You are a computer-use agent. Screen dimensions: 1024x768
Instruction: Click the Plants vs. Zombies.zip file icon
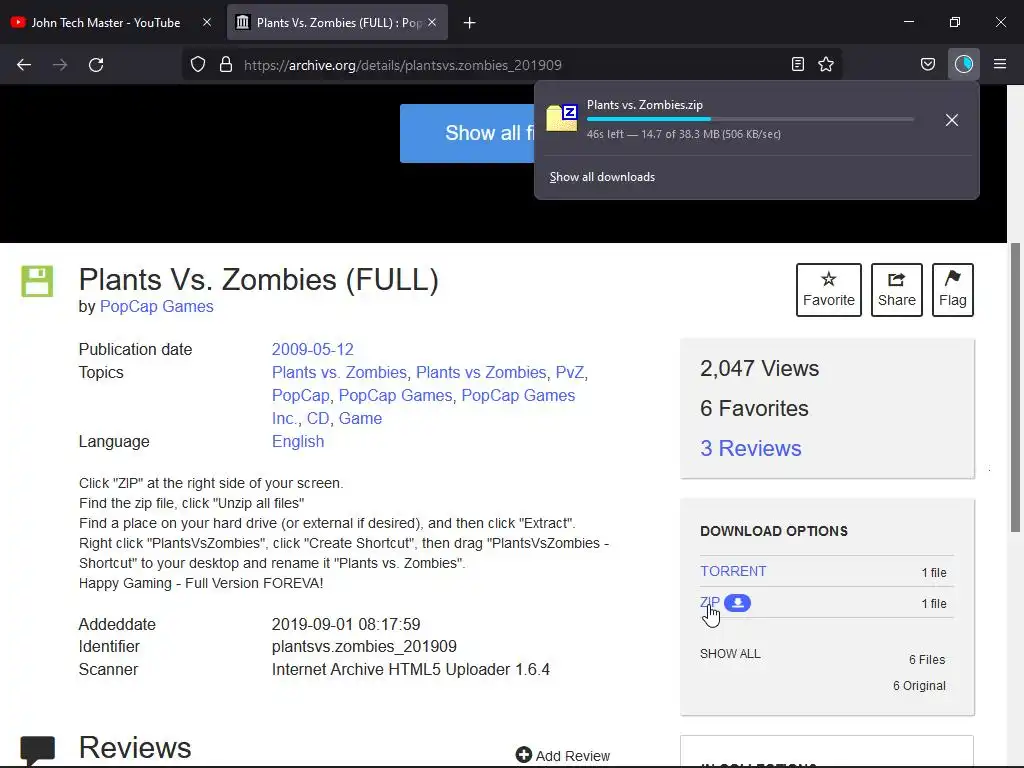point(562,118)
